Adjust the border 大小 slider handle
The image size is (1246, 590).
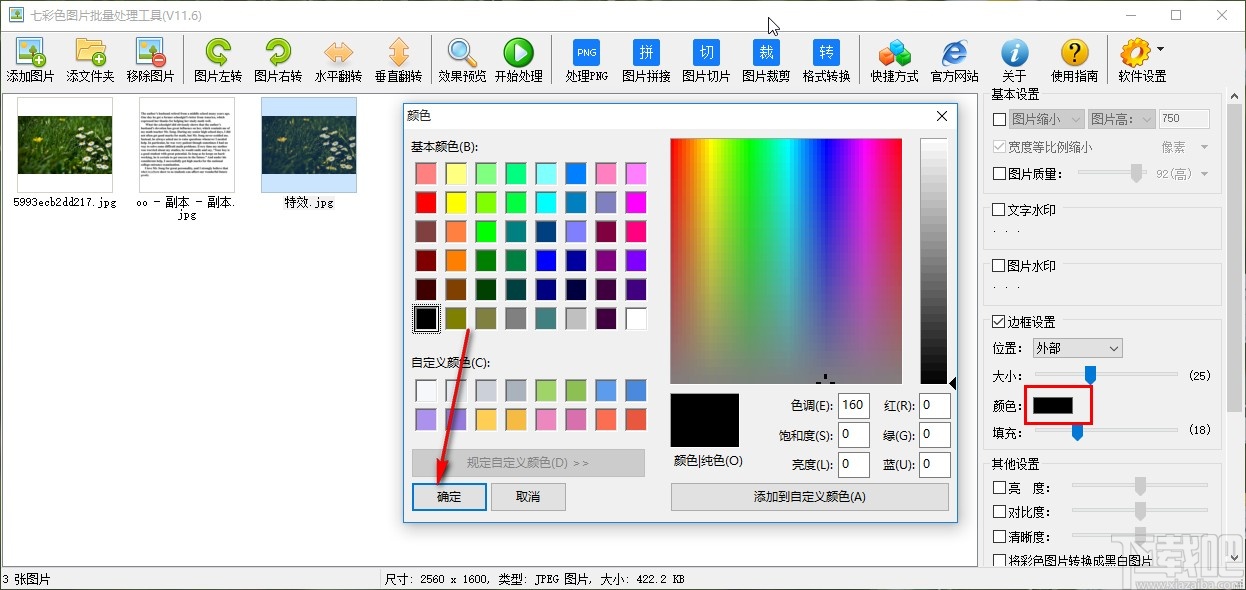[1091, 374]
